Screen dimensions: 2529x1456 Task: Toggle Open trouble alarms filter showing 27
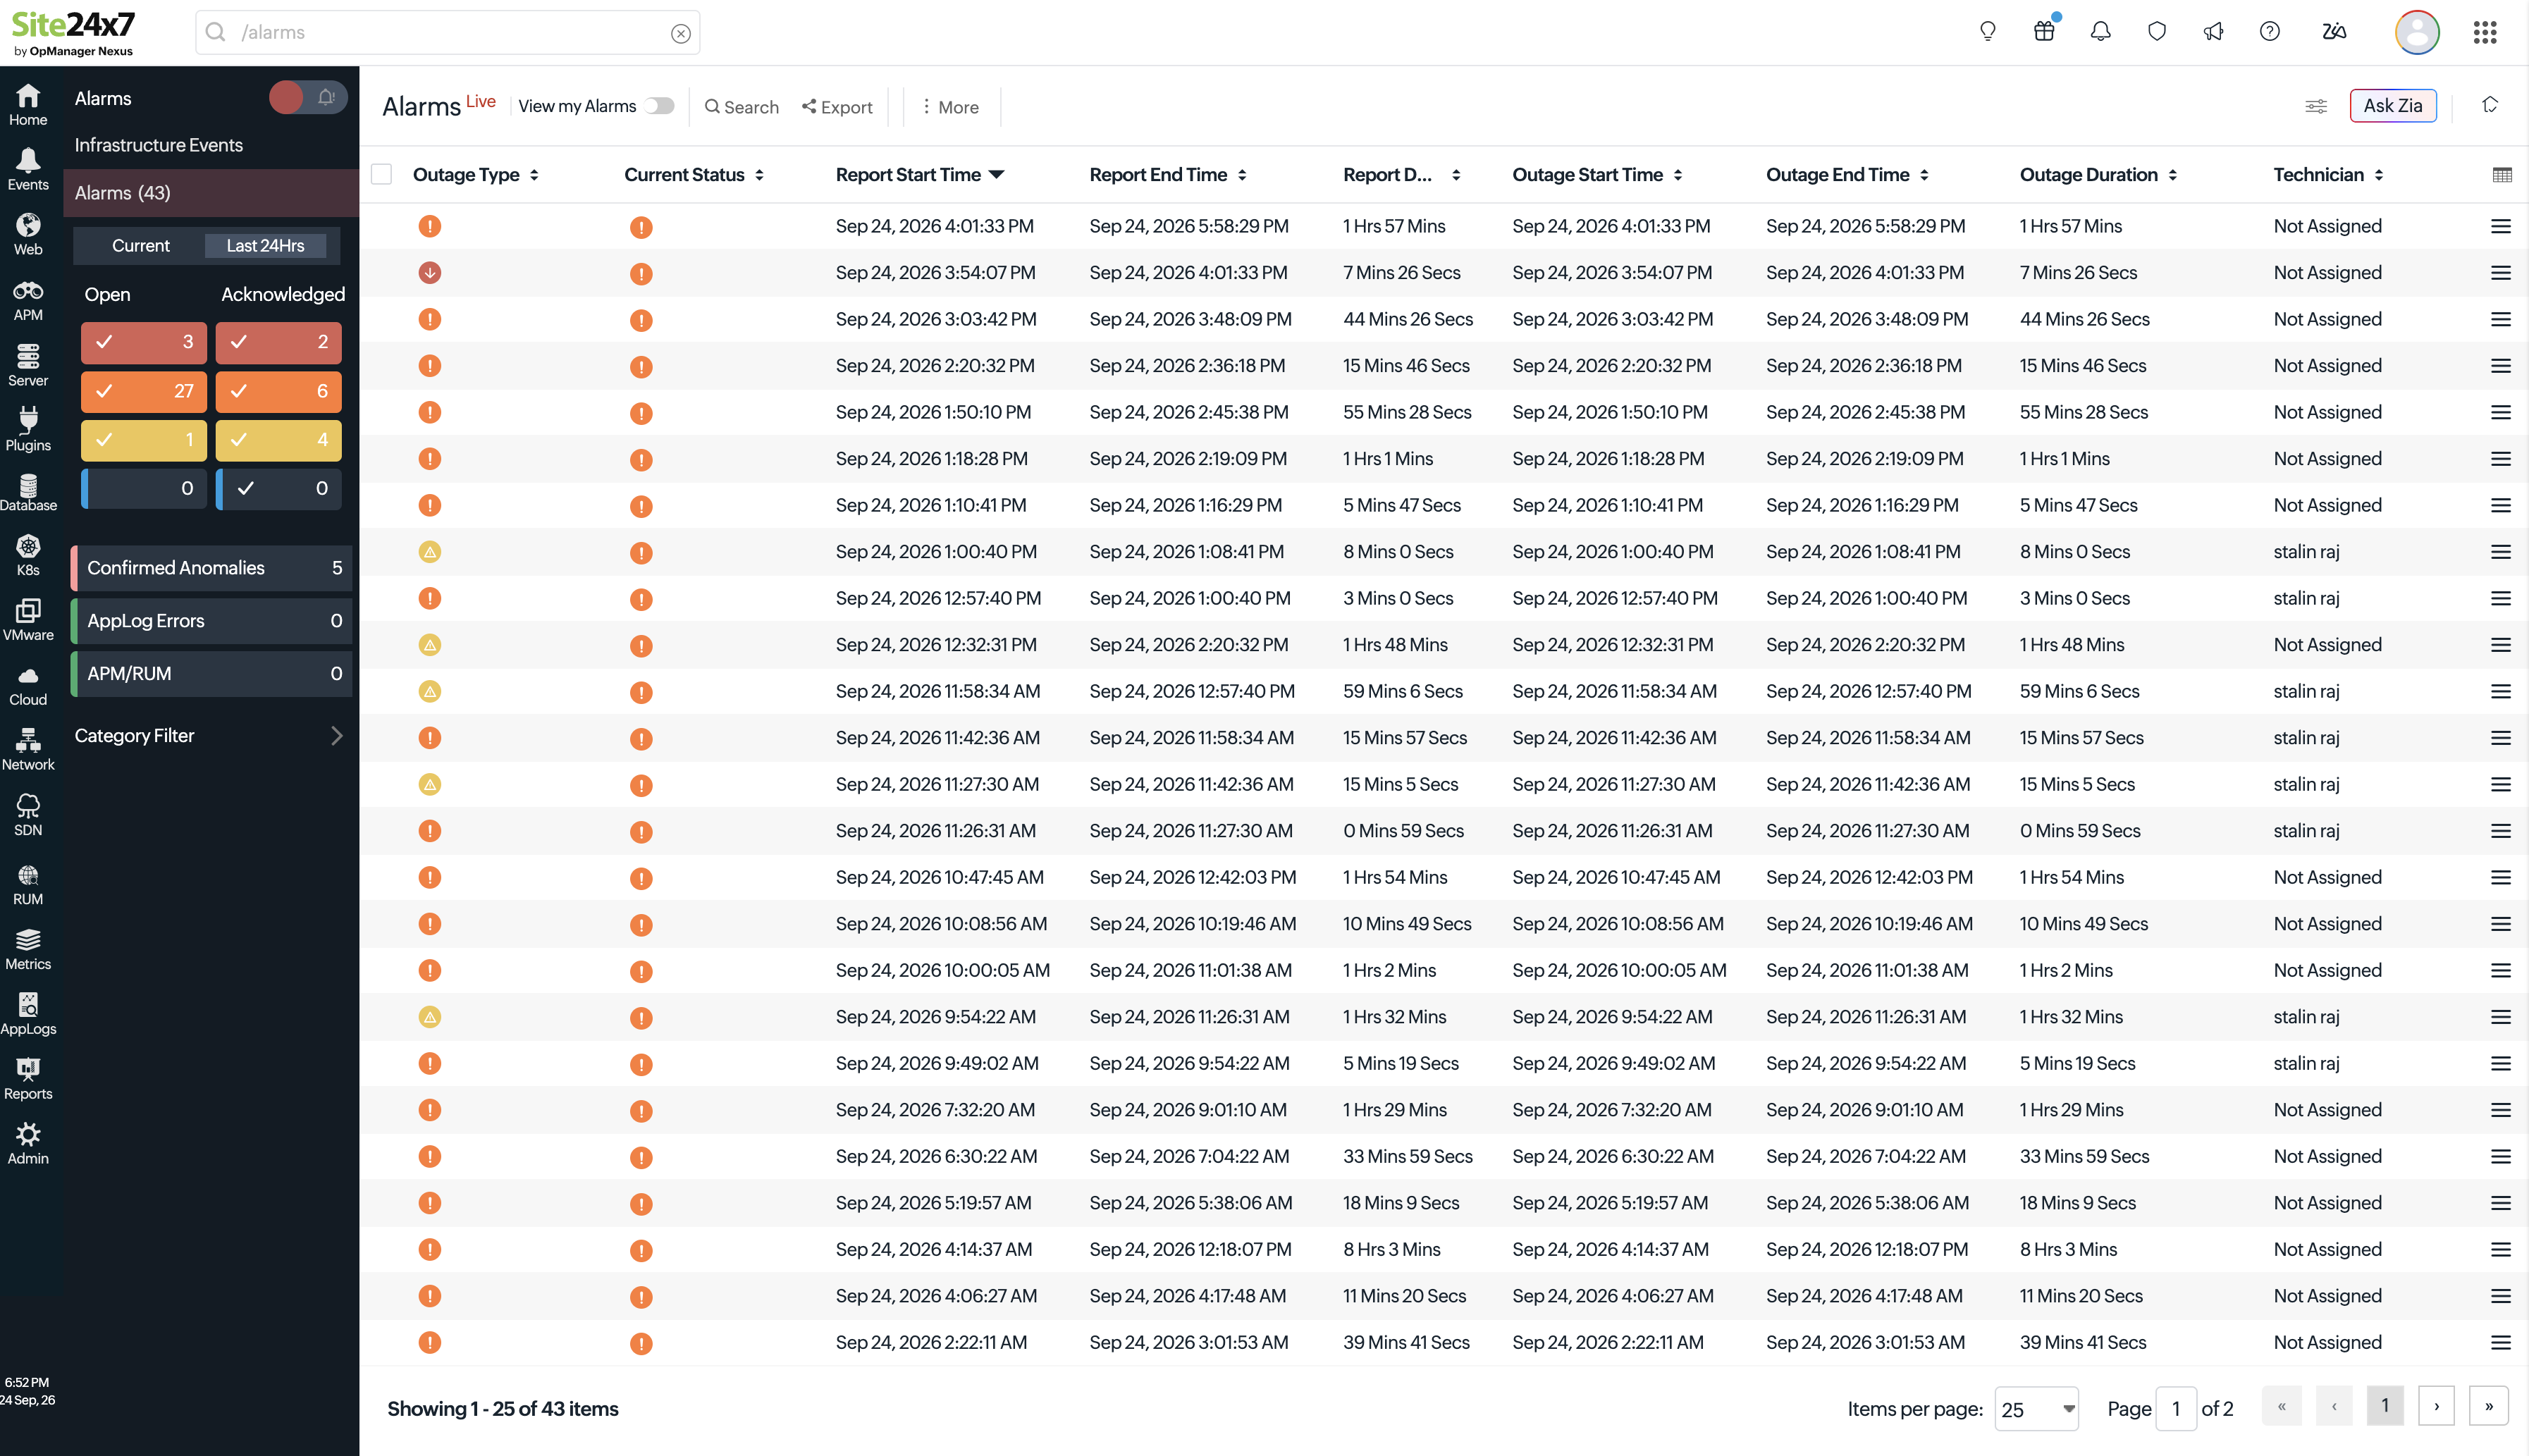[144, 391]
